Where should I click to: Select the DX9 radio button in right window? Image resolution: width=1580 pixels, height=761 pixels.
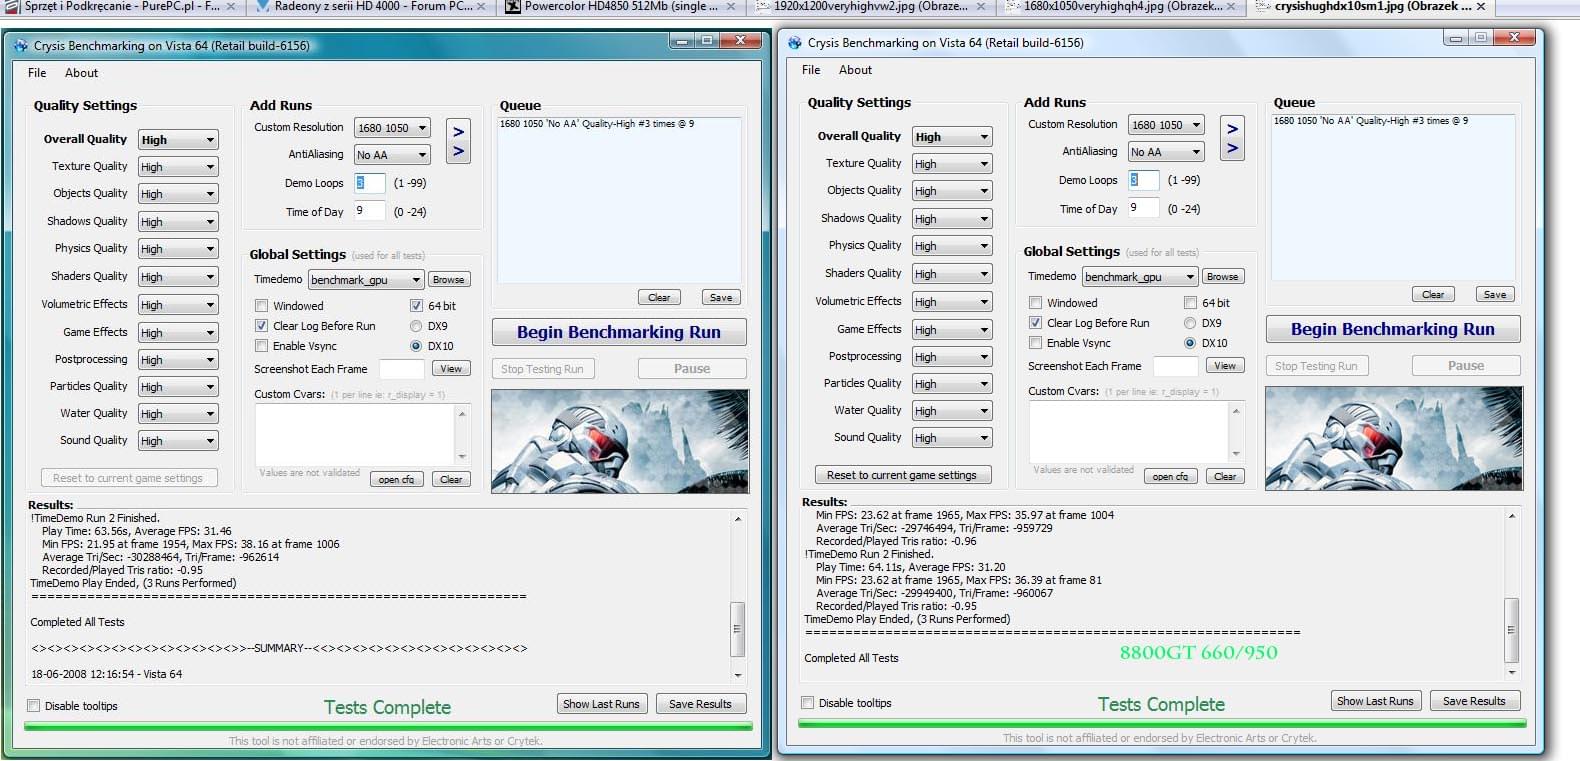coord(1190,323)
